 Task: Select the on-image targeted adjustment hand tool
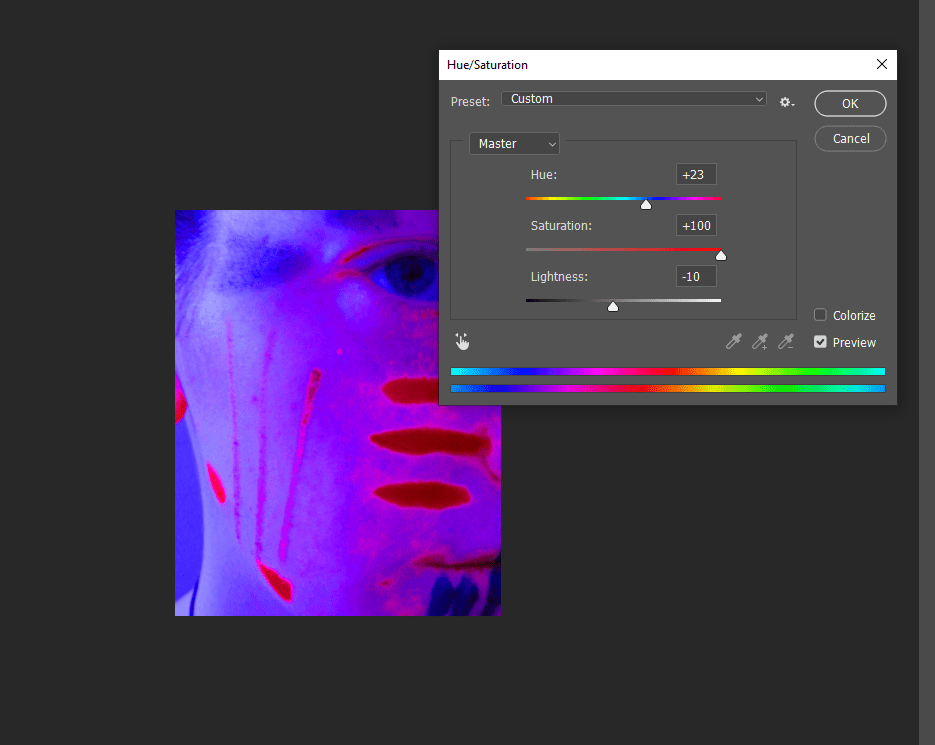(462, 342)
